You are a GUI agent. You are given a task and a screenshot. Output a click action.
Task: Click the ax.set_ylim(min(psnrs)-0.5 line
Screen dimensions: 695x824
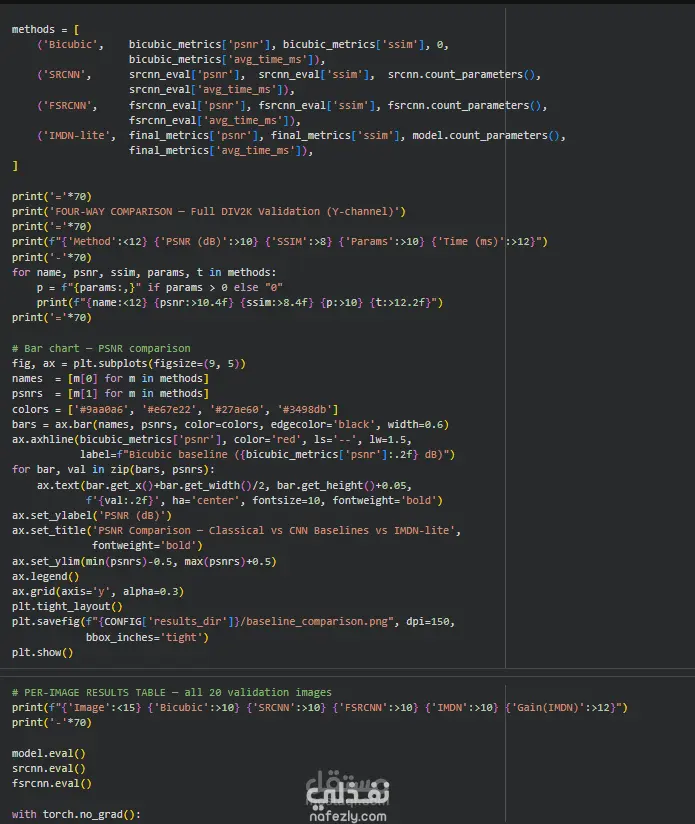pyautogui.click(x=144, y=562)
